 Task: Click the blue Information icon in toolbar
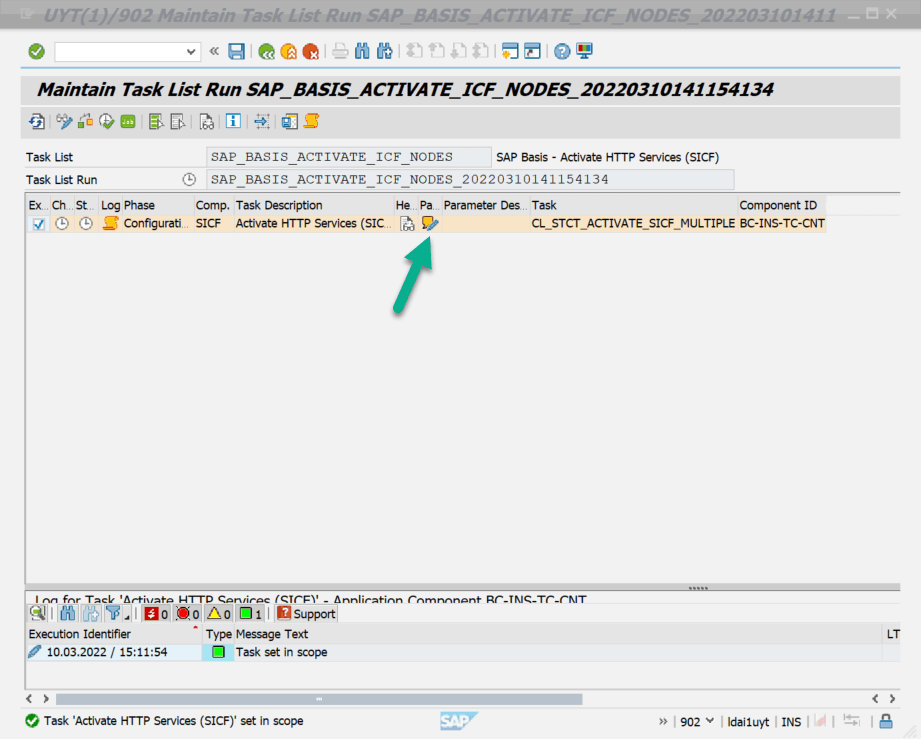pos(233,122)
